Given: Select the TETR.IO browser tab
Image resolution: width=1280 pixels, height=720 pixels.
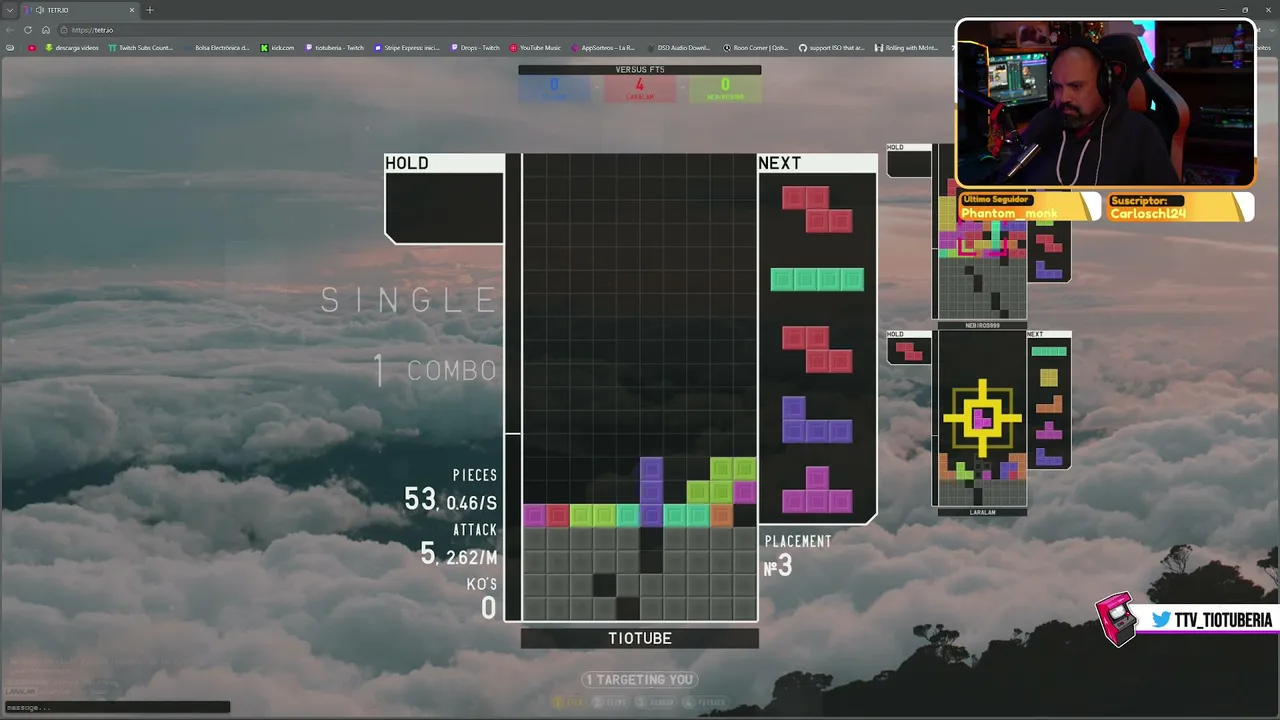Looking at the screenshot, I should pos(80,10).
